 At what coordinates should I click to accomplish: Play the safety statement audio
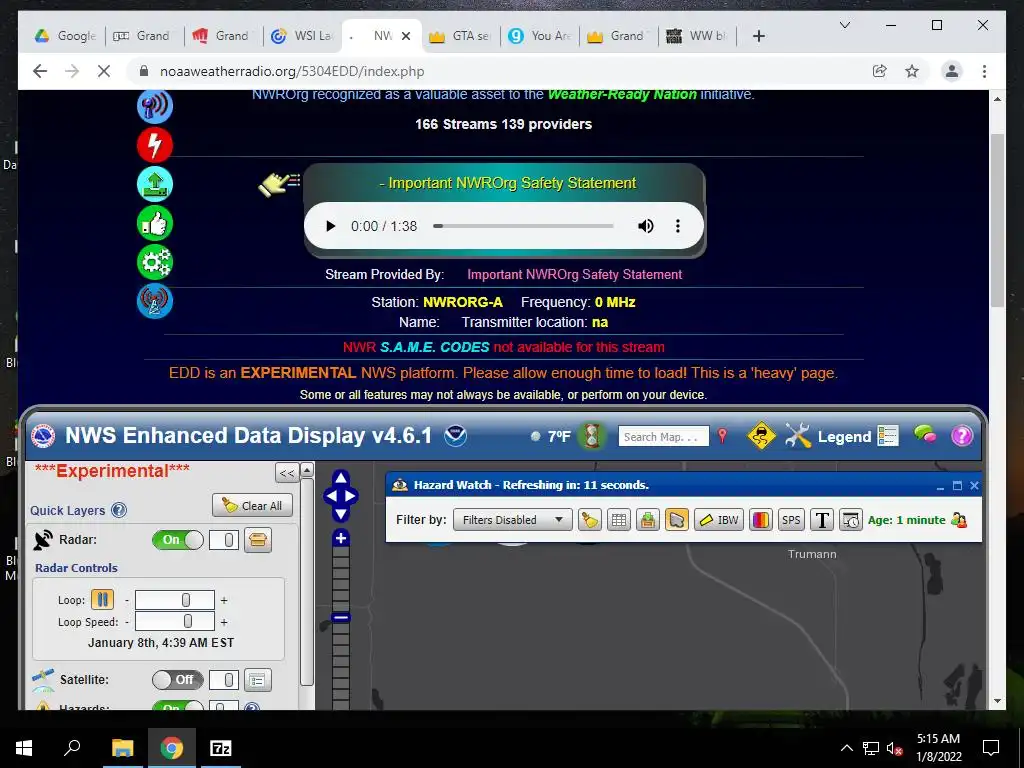[x=330, y=226]
